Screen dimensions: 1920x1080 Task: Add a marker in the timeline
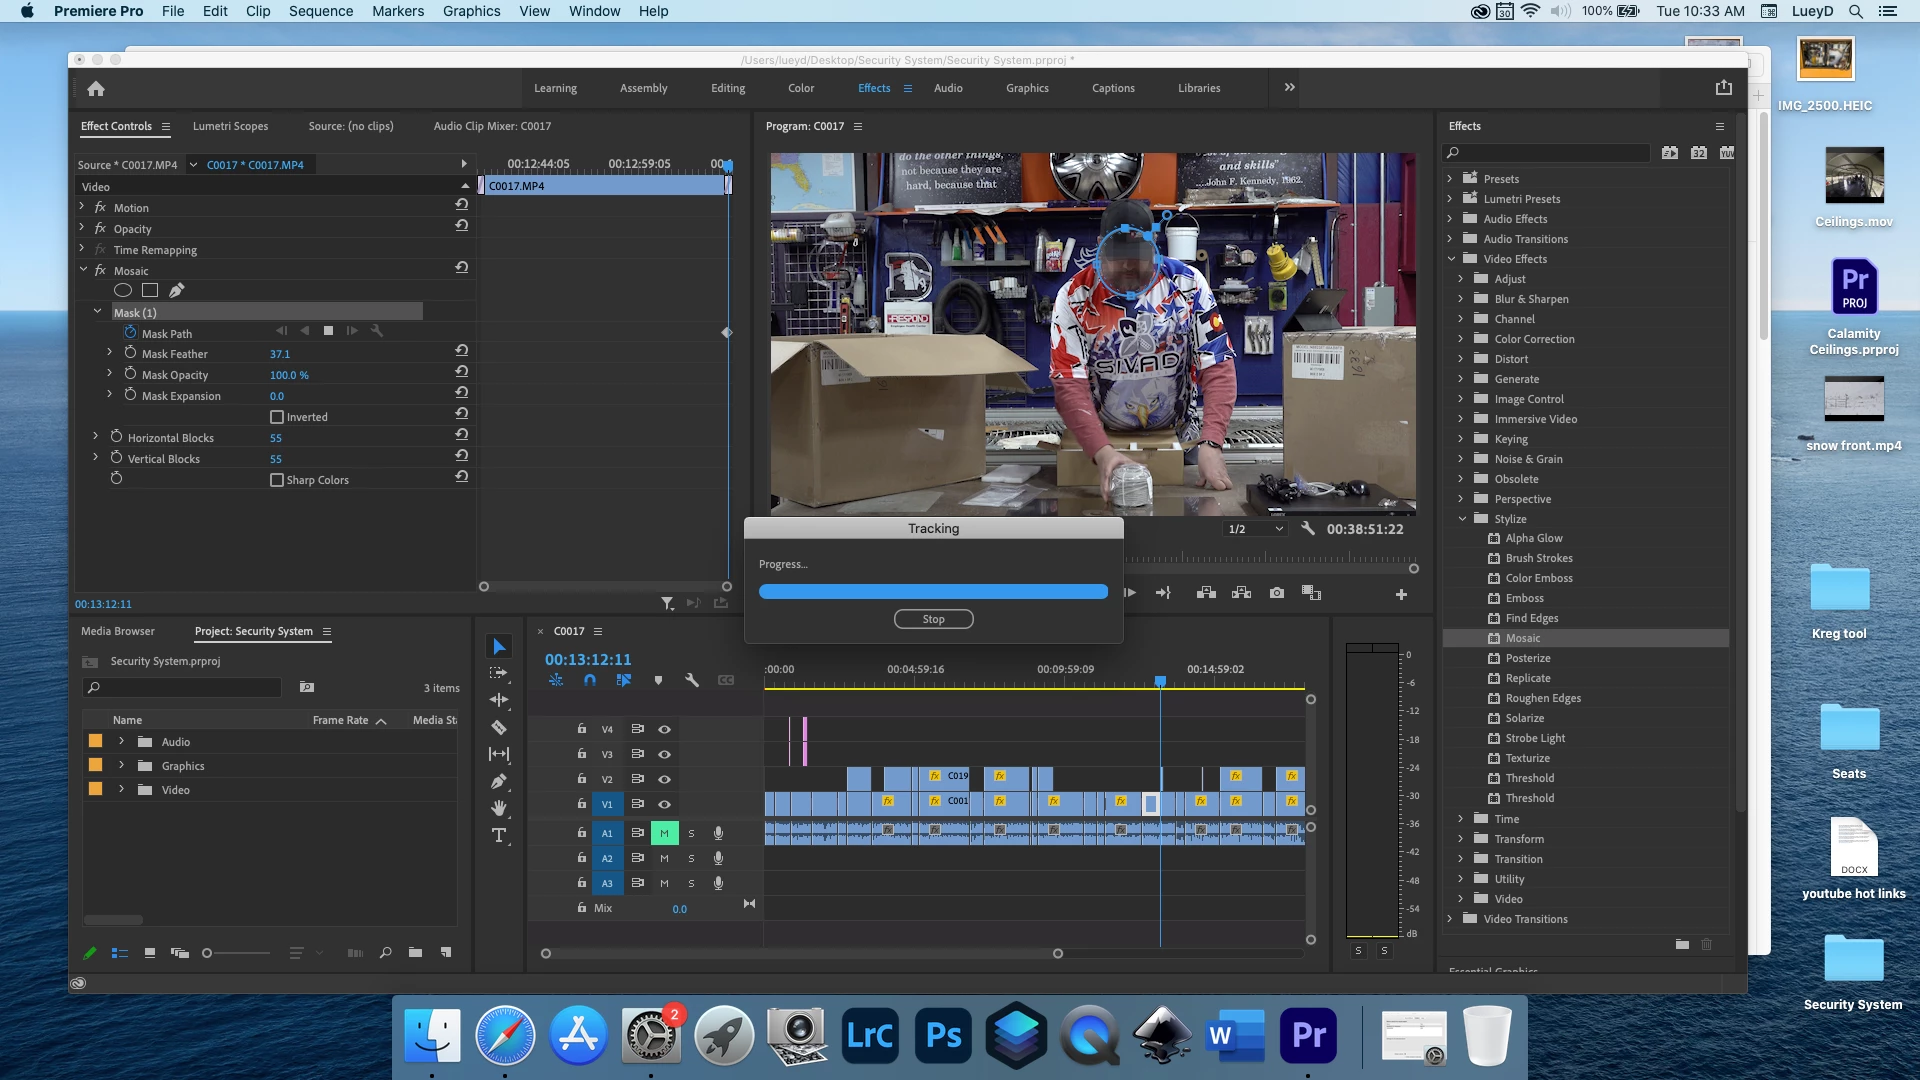658,680
